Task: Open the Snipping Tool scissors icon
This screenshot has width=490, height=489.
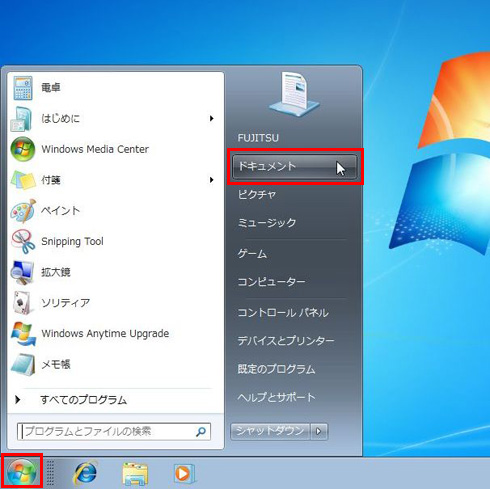Action: tap(23, 242)
